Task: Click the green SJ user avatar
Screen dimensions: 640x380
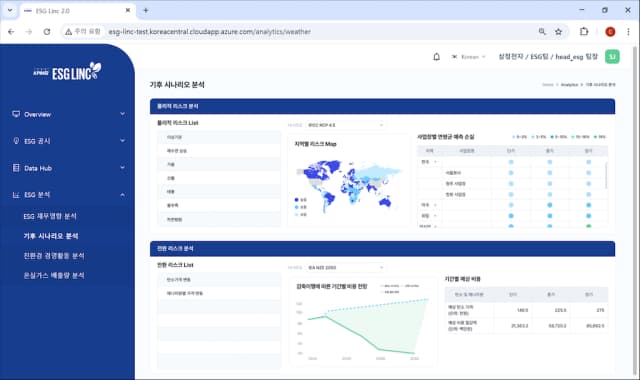Action: [x=612, y=57]
